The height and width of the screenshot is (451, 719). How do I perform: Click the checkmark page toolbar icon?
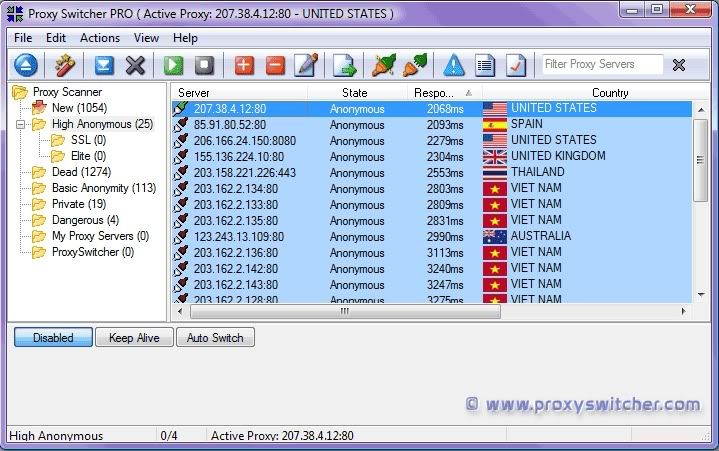pos(516,65)
